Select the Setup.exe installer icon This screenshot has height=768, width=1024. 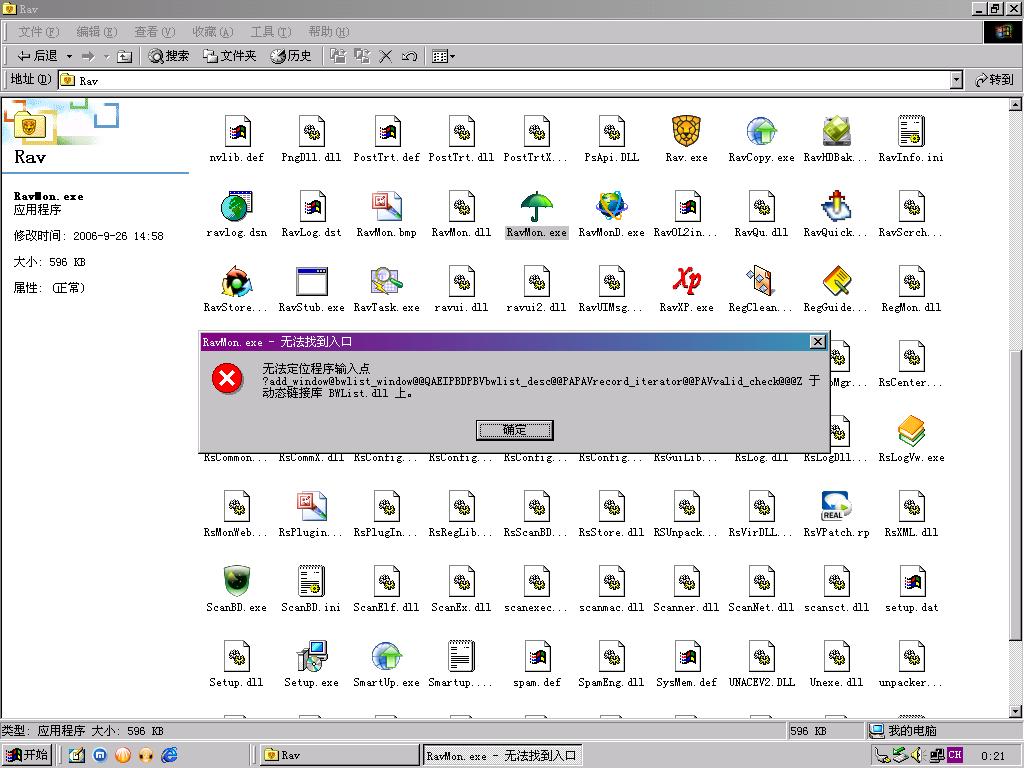click(312, 656)
